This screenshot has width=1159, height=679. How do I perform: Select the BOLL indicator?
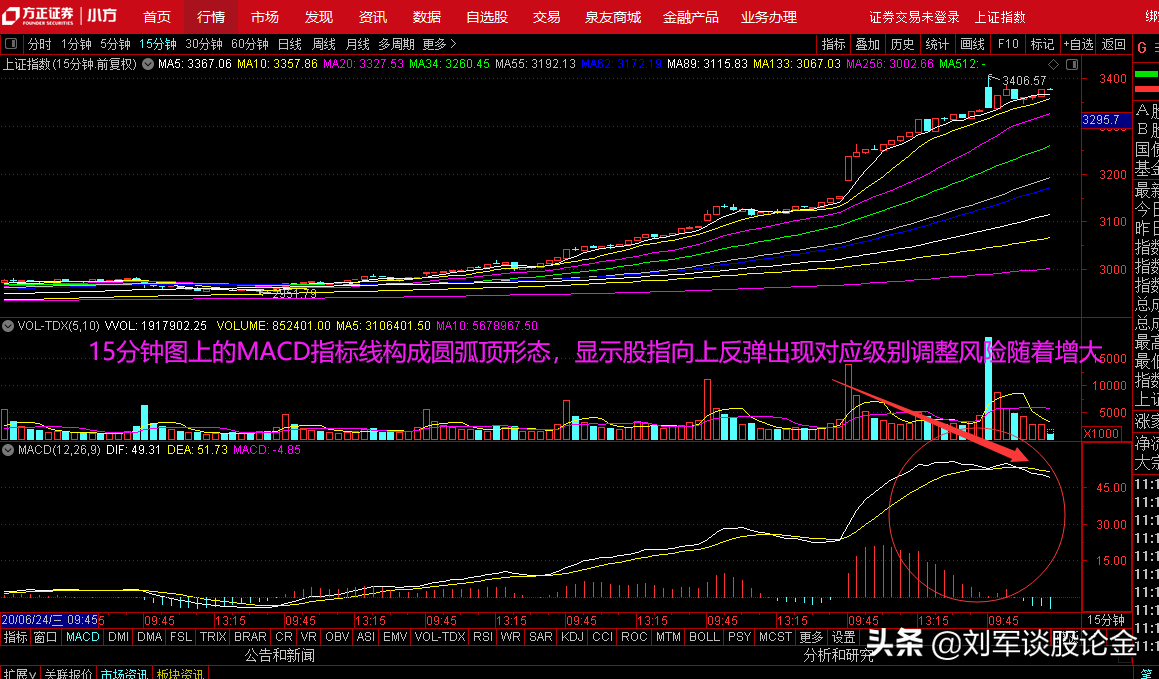point(704,636)
